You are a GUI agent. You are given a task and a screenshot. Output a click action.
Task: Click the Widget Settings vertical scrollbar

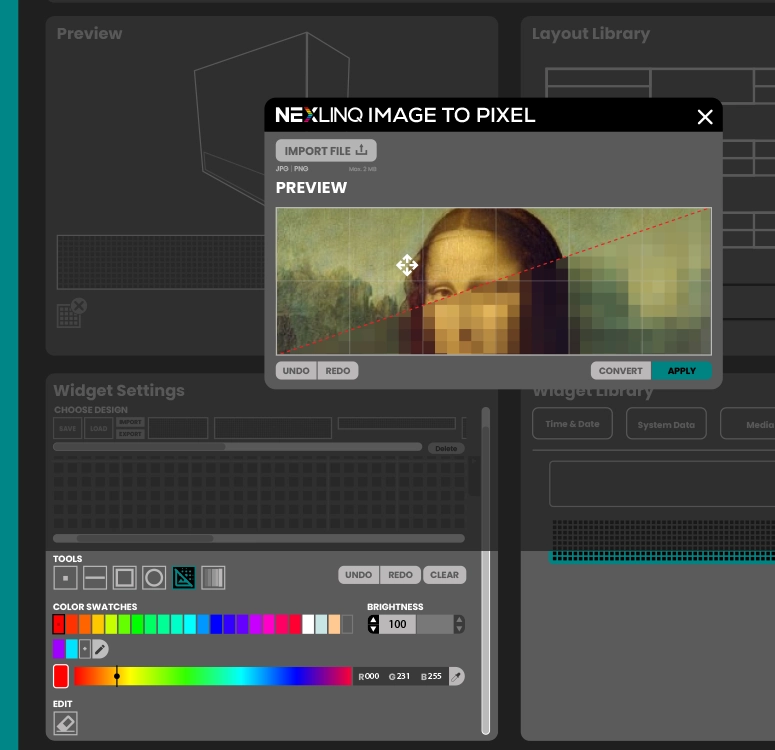486,571
